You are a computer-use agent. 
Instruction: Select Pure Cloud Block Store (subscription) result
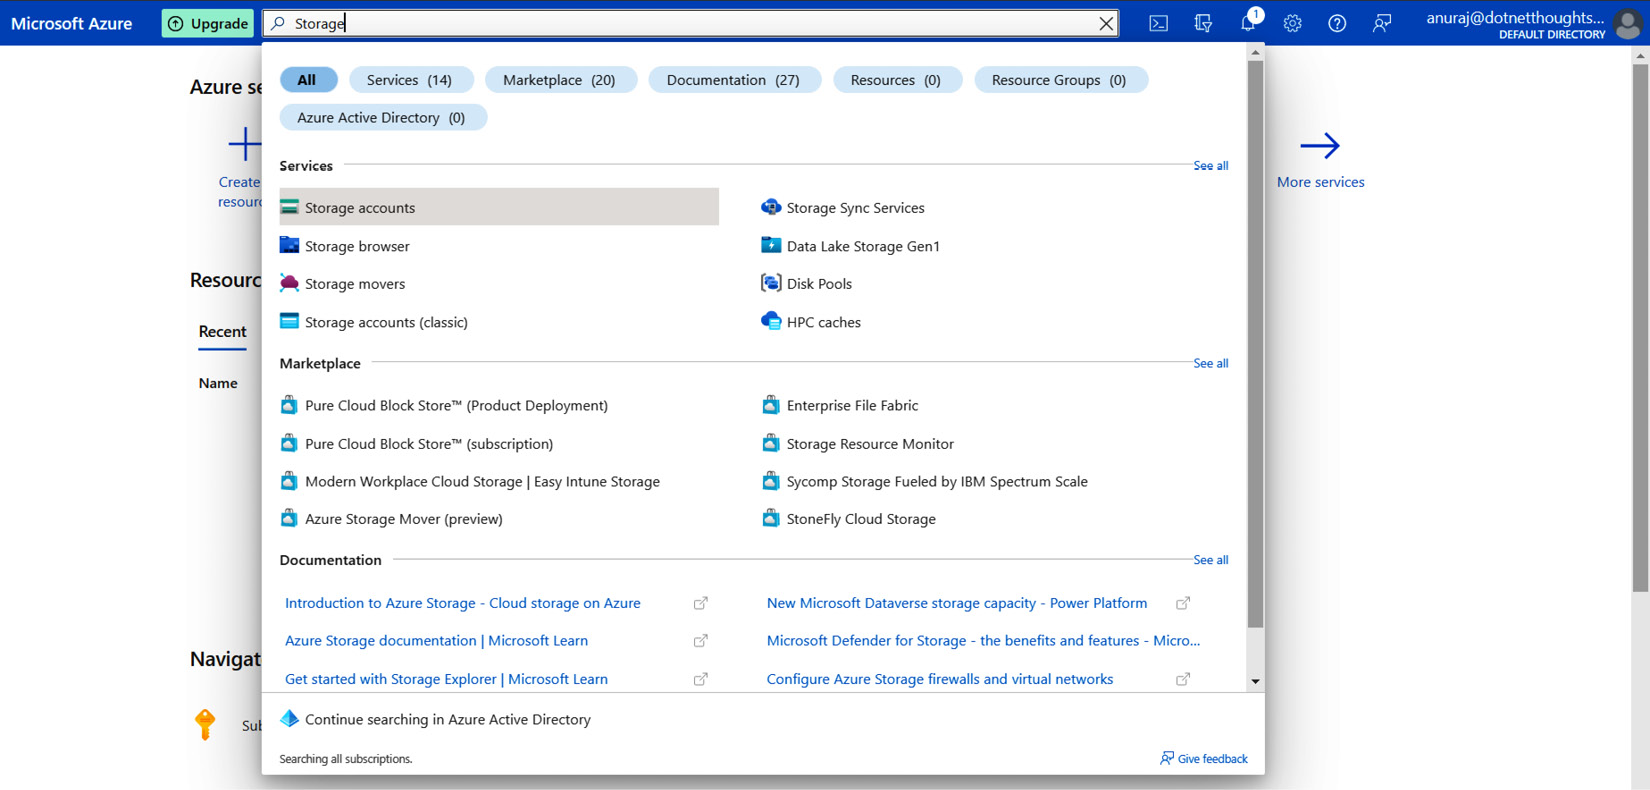429,443
